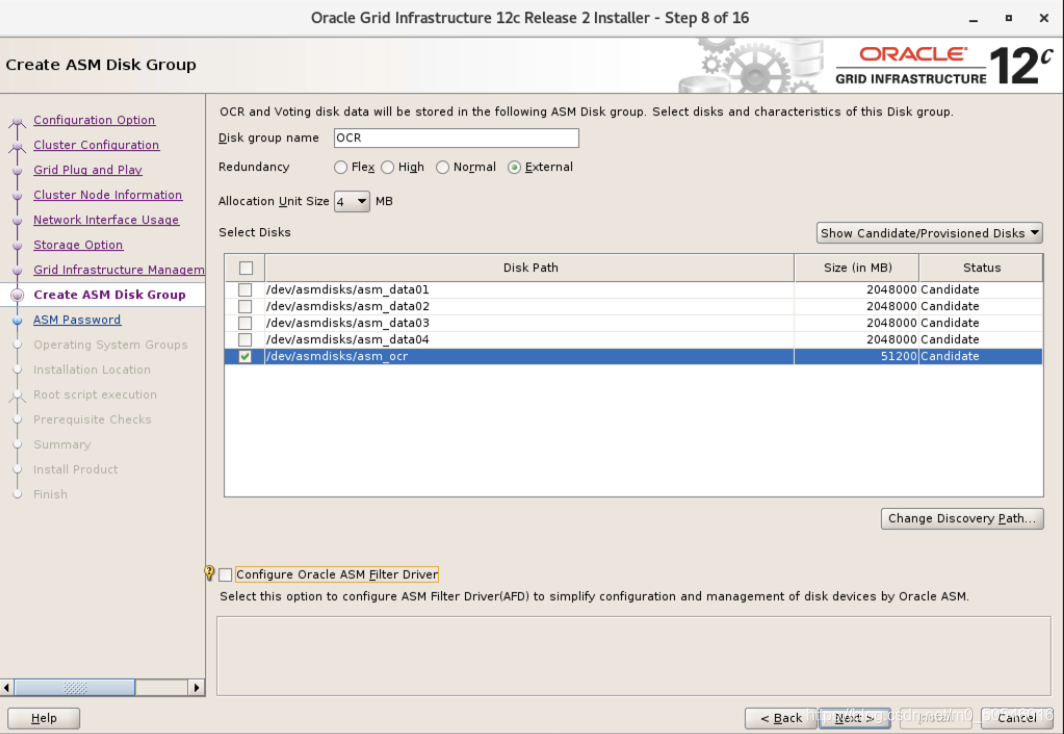Click the Disk Path column header
Screen dimensions: 1064x734
pyautogui.click(x=530, y=268)
